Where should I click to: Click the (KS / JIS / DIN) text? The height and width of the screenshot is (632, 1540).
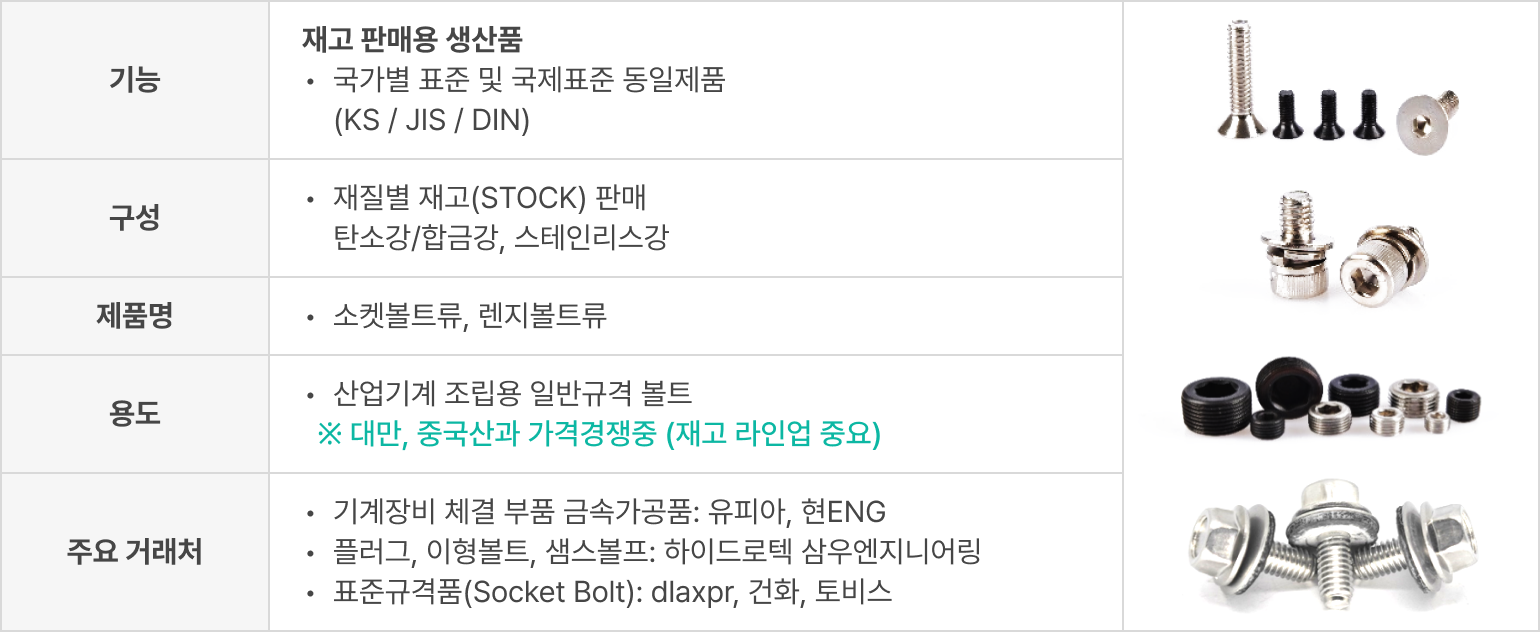click(432, 120)
